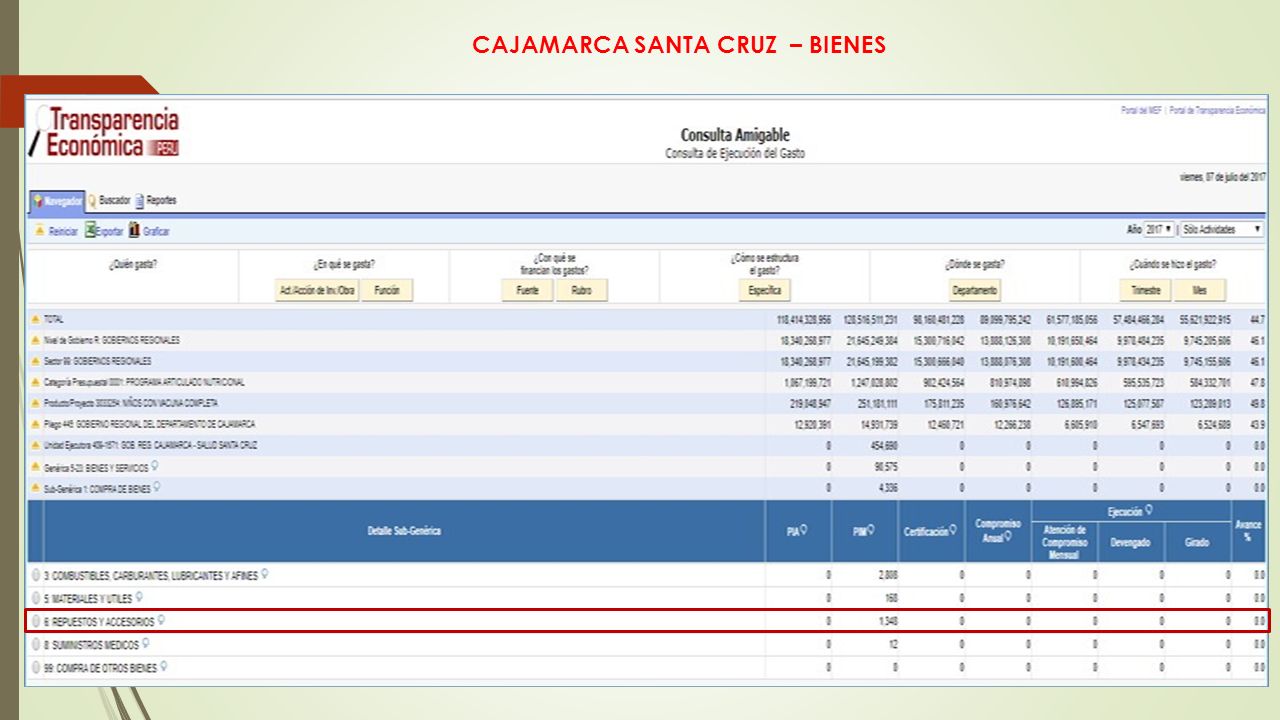The height and width of the screenshot is (720, 1280).
Task: Click the Graficar link text
Action: click(x=156, y=231)
